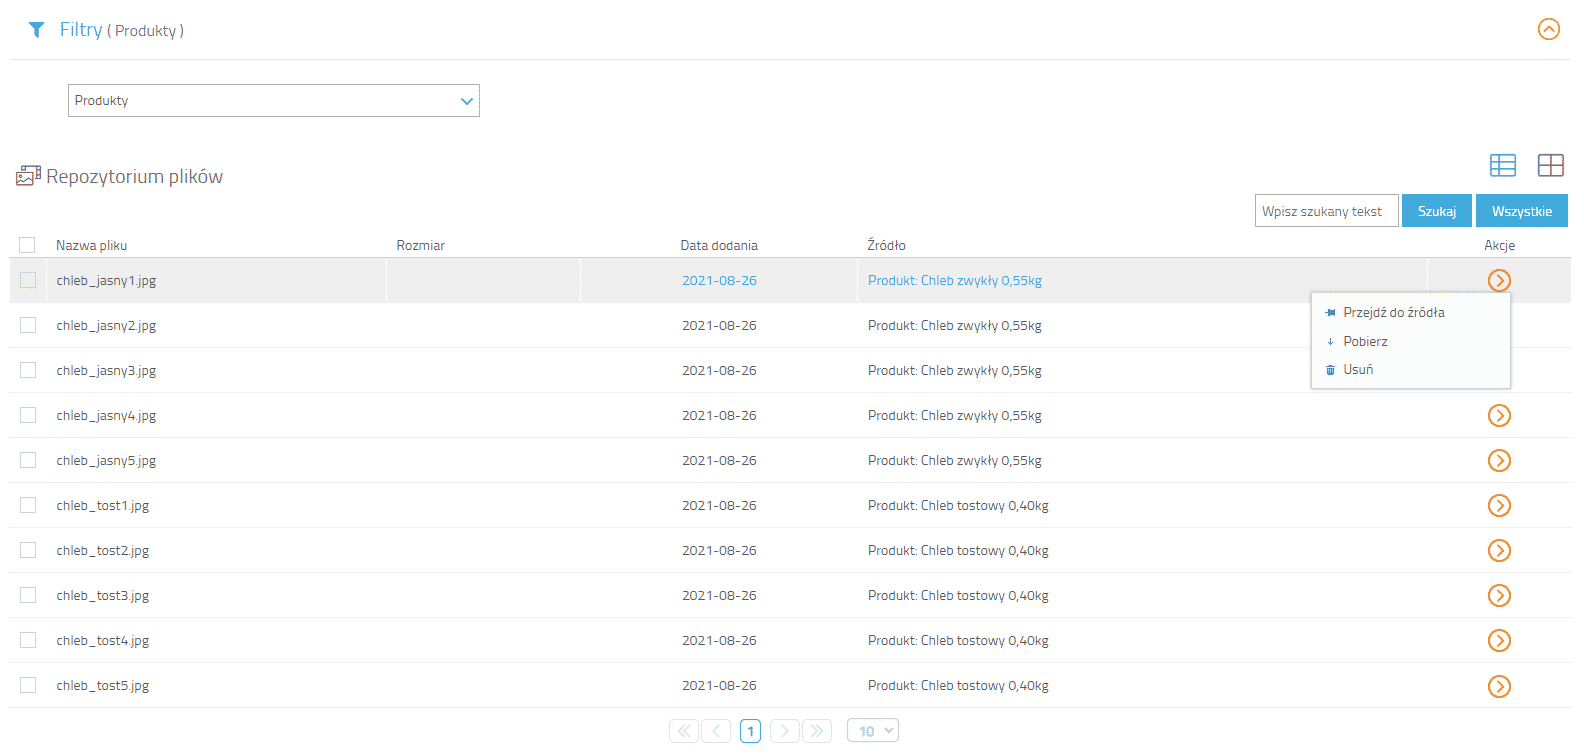Click file name chleb_jasny3.jpg
This screenshot has height=756, width=1584.
106,370
